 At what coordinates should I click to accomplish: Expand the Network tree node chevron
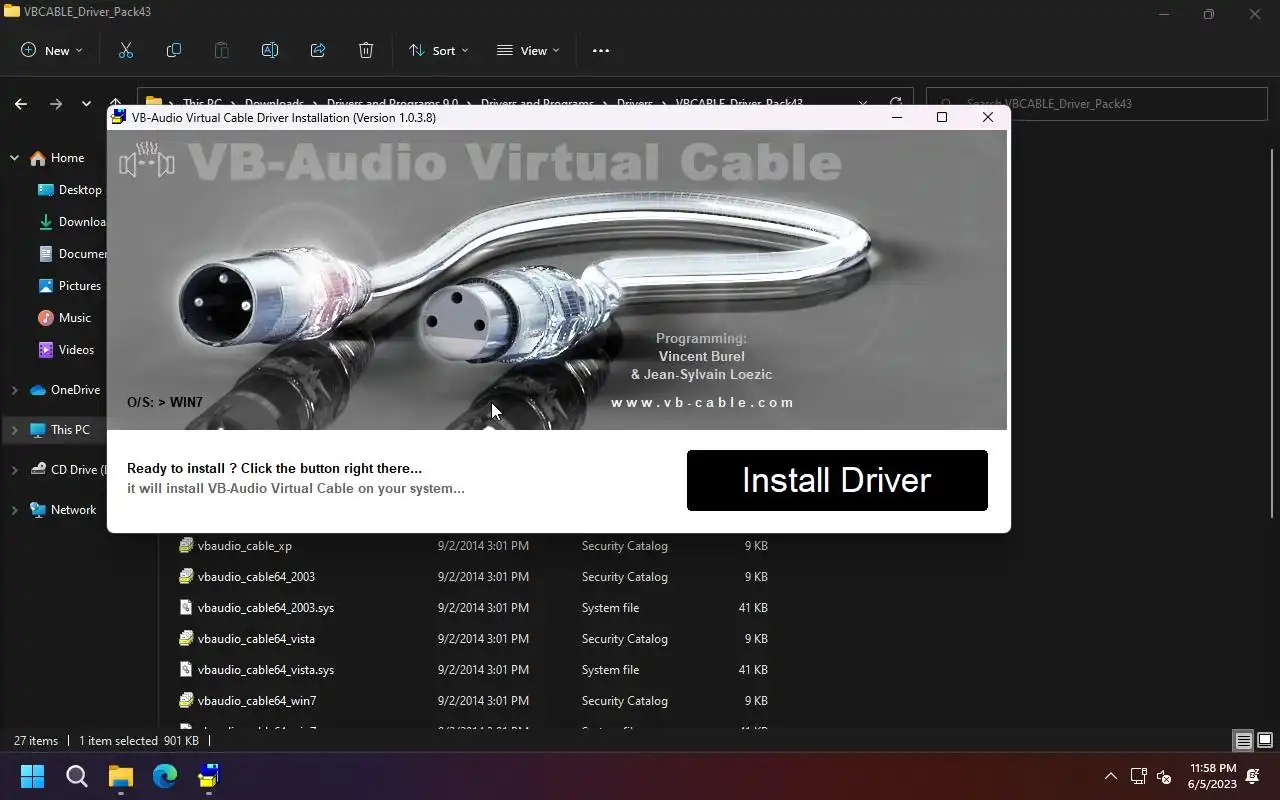pyautogui.click(x=14, y=510)
